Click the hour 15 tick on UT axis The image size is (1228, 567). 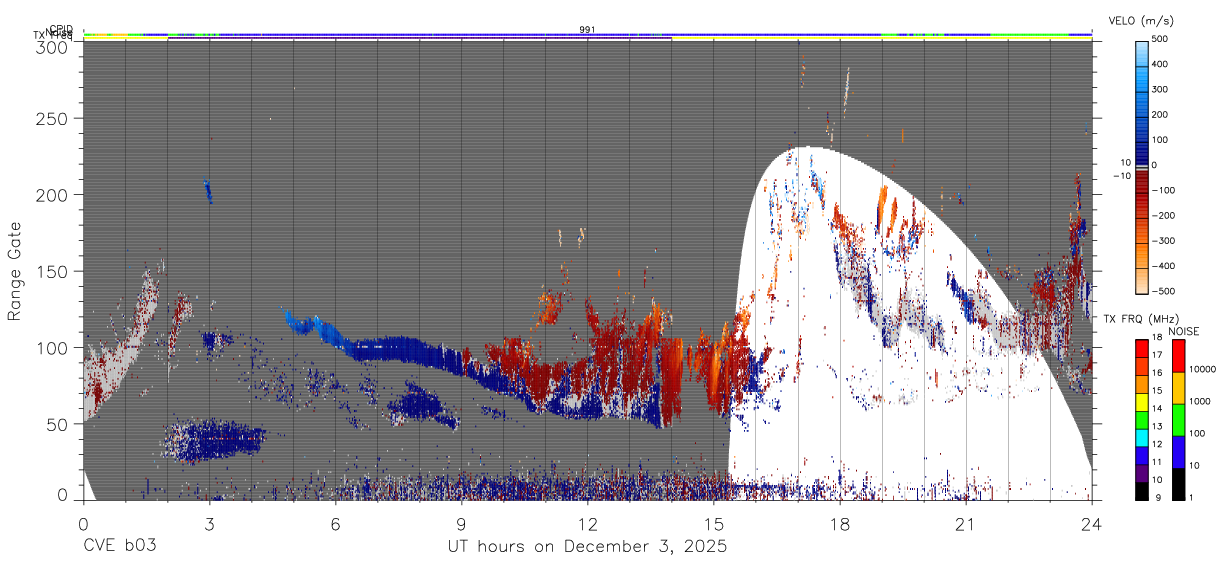(713, 524)
